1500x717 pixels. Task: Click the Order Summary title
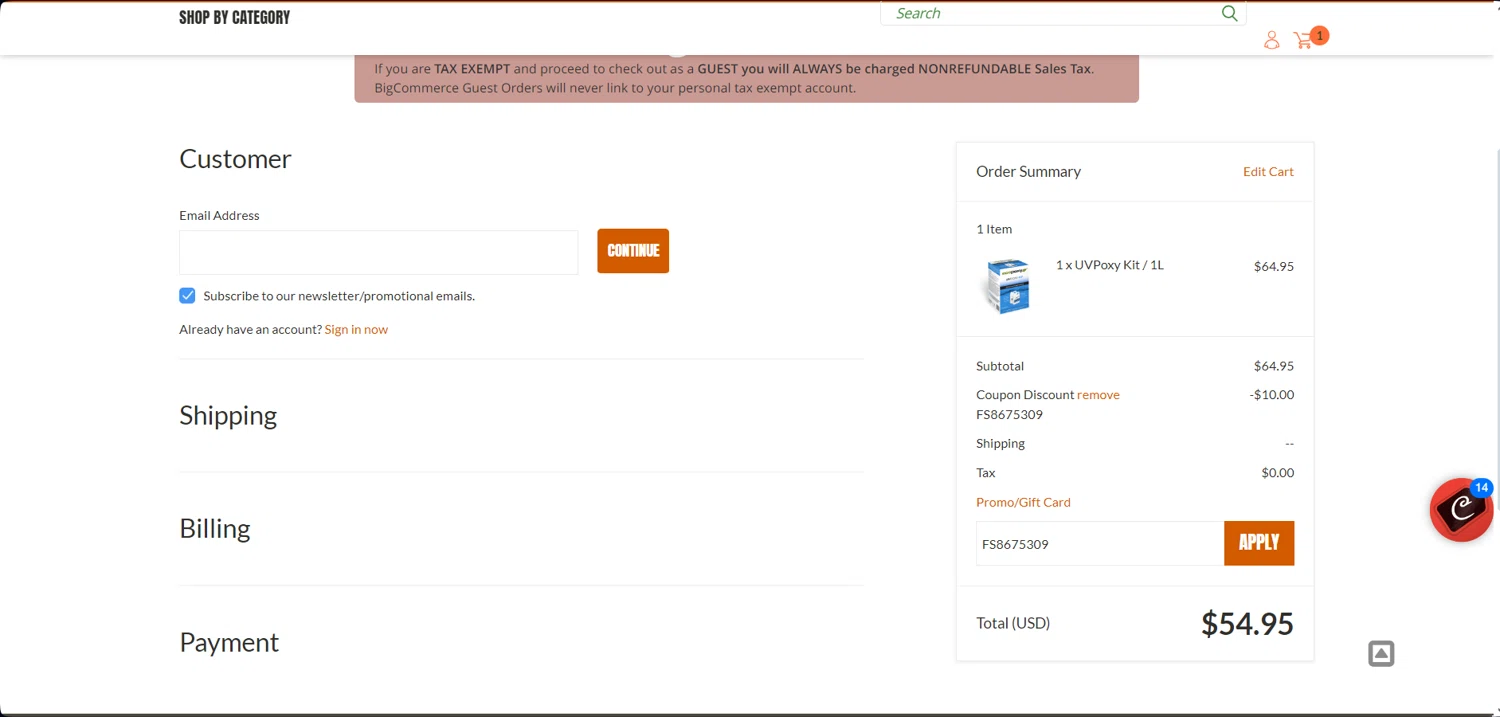pos(1028,171)
